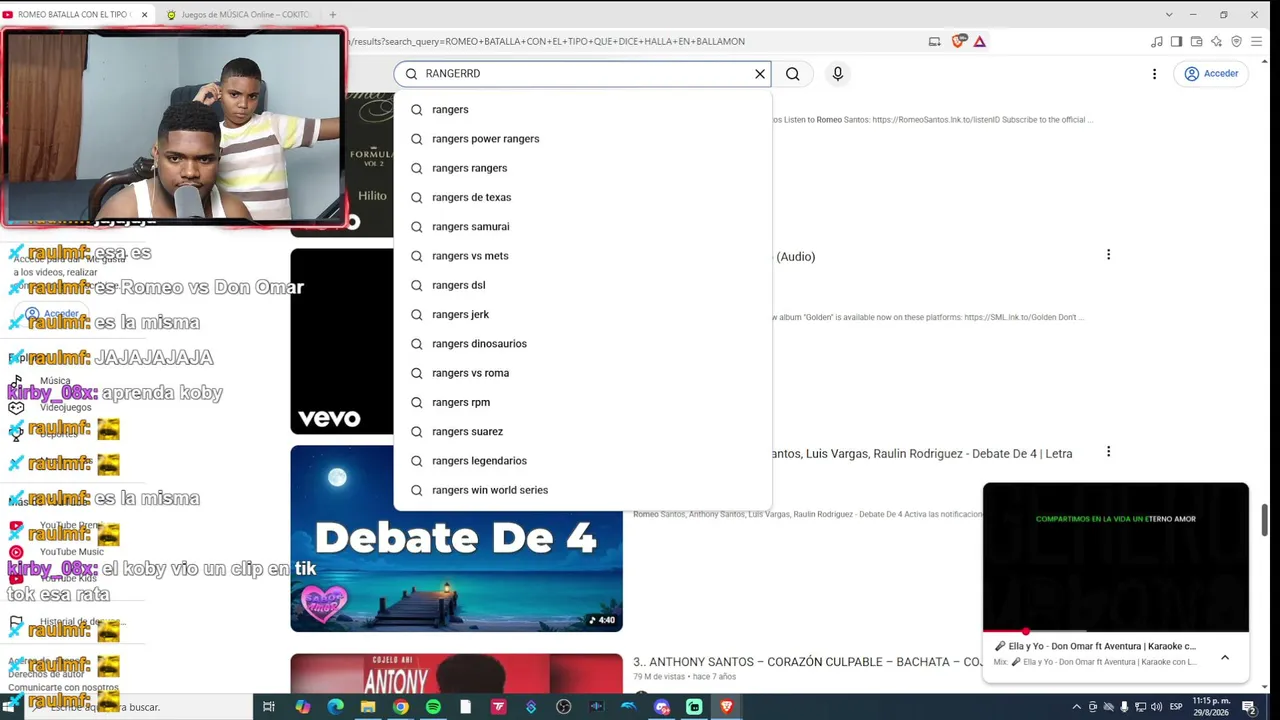This screenshot has height=720, width=1280.
Task: Choose "rangers dinosaurios" suggestion
Action: coord(583,343)
